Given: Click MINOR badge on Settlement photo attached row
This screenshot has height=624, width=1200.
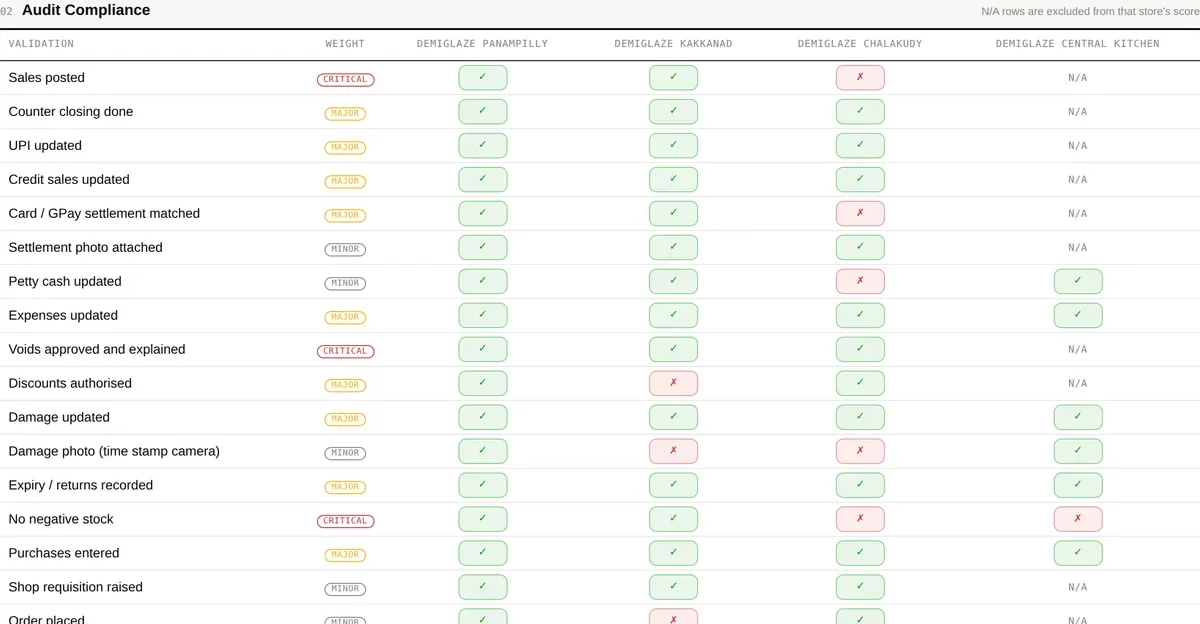Looking at the screenshot, I should [345, 249].
